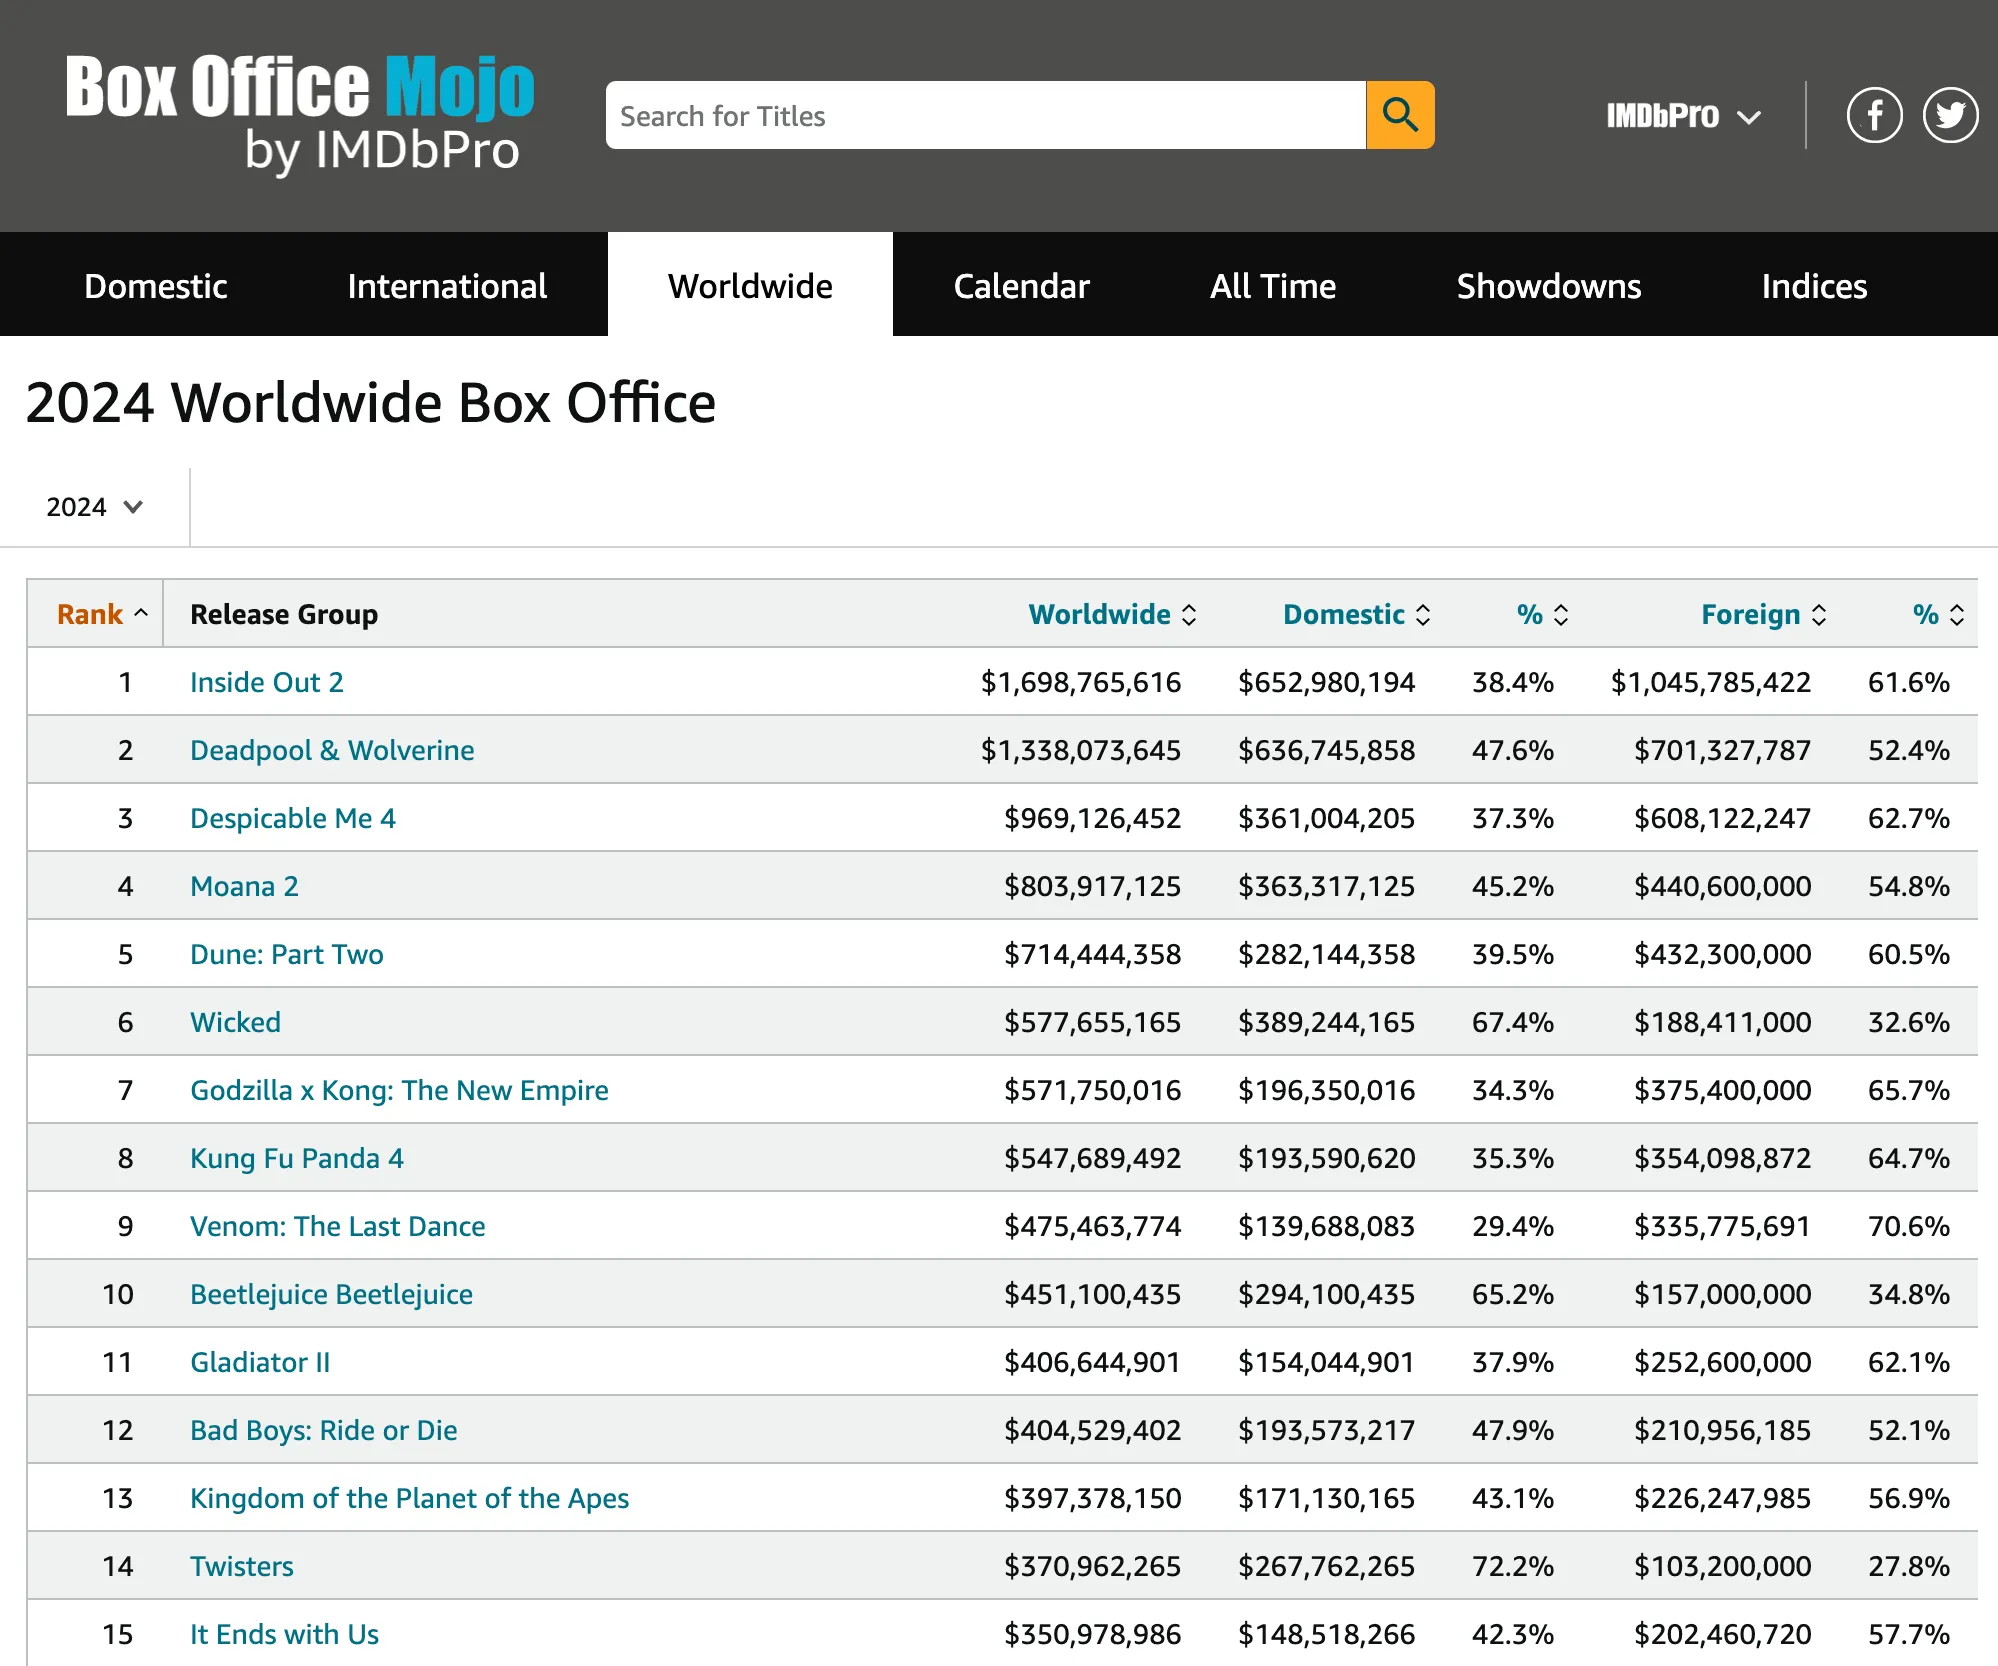
Task: Open Deadpool & Wolverine release page
Action: click(x=332, y=750)
